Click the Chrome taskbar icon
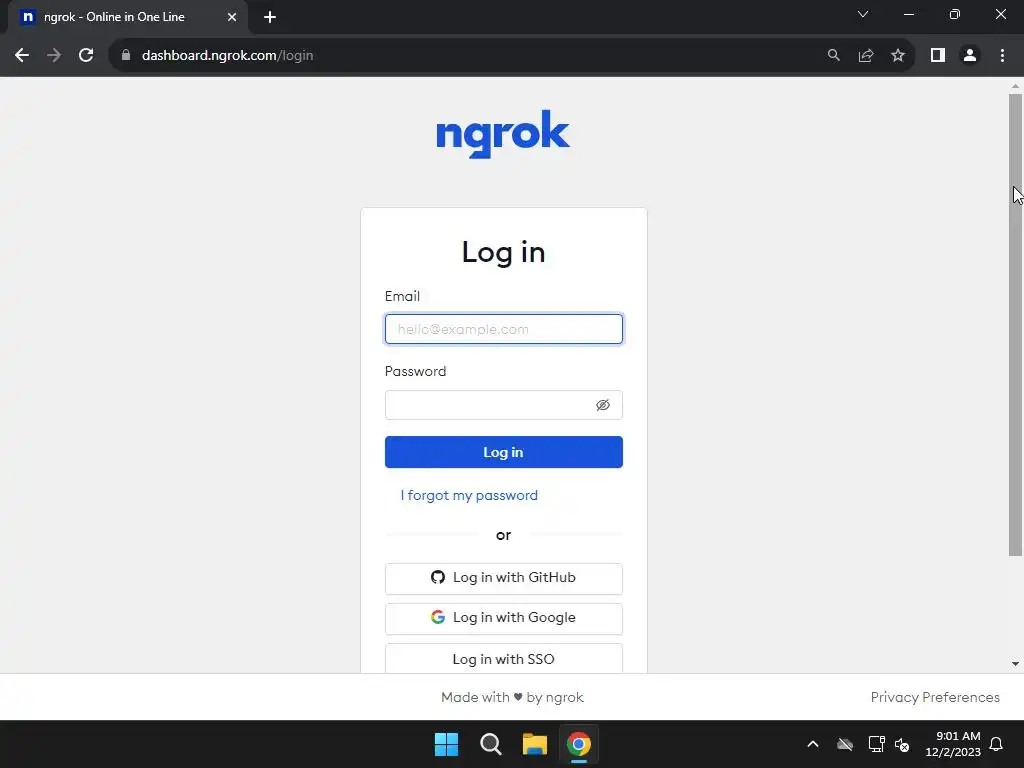The image size is (1024, 768). (579, 744)
